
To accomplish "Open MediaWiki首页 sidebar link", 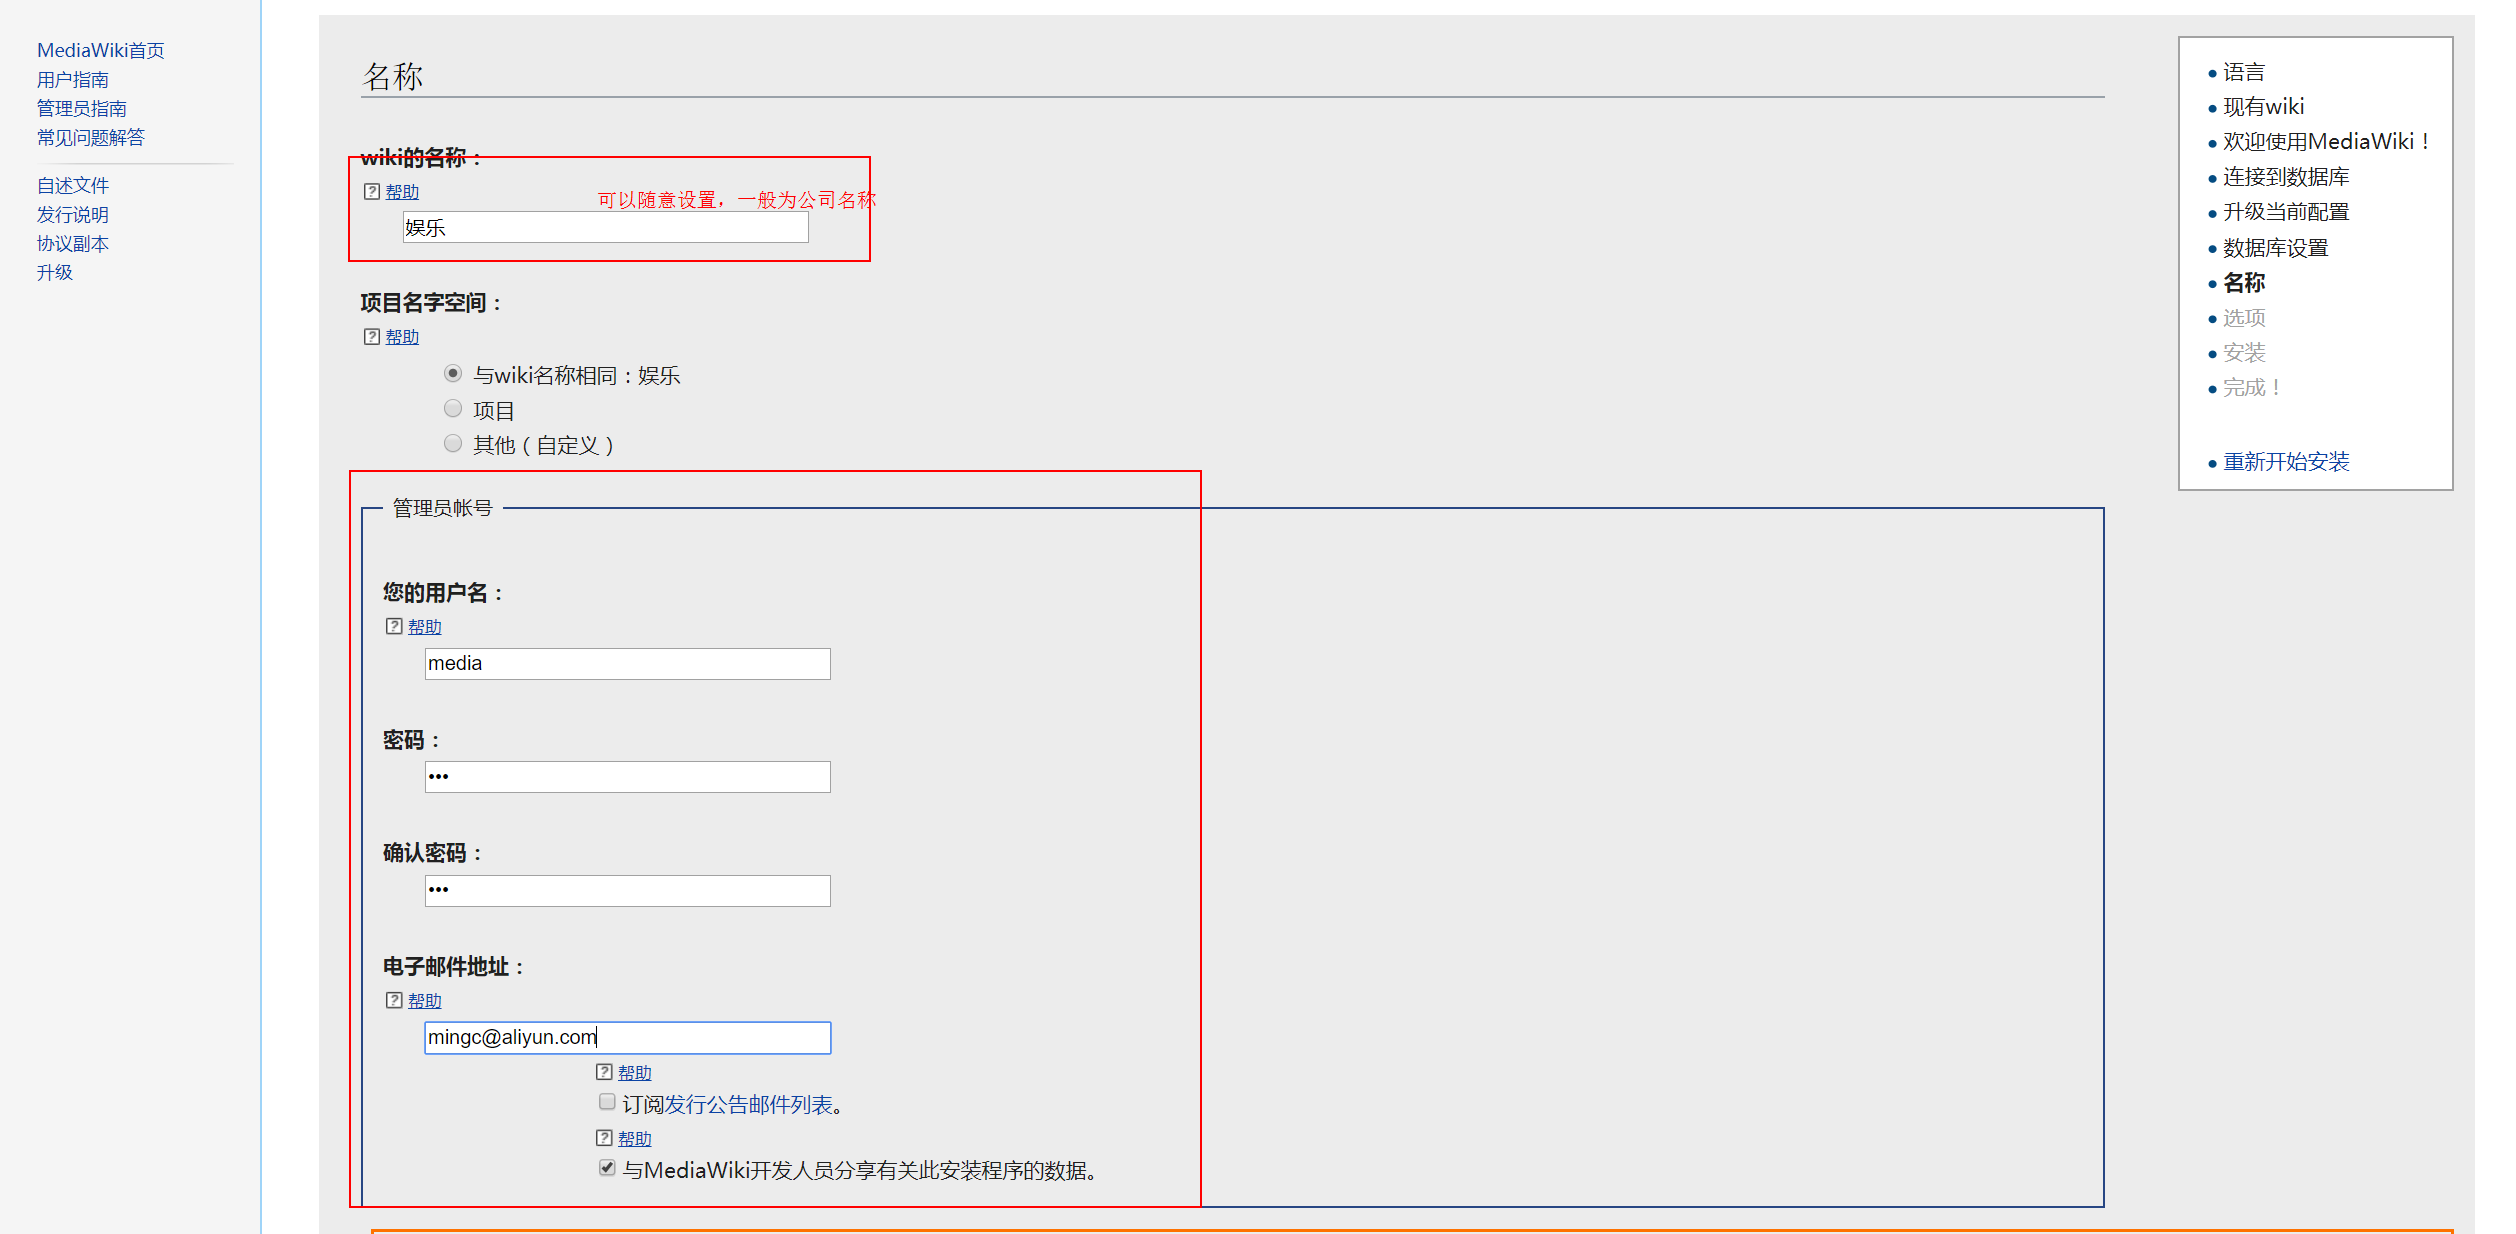I will pyautogui.click(x=101, y=50).
